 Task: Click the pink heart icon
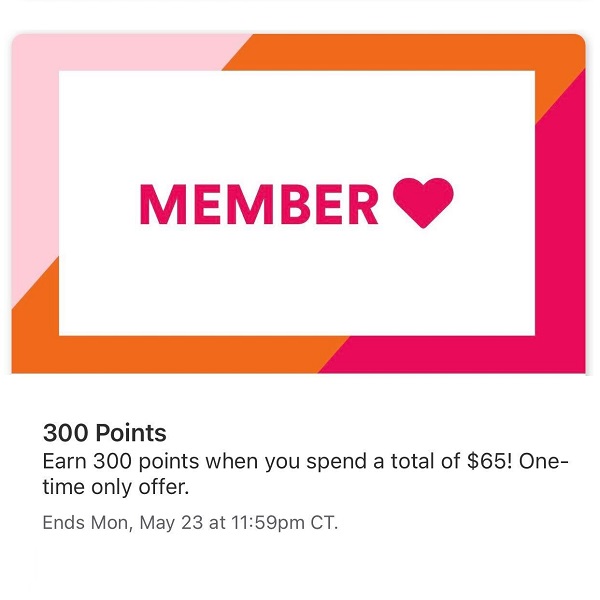(x=424, y=201)
